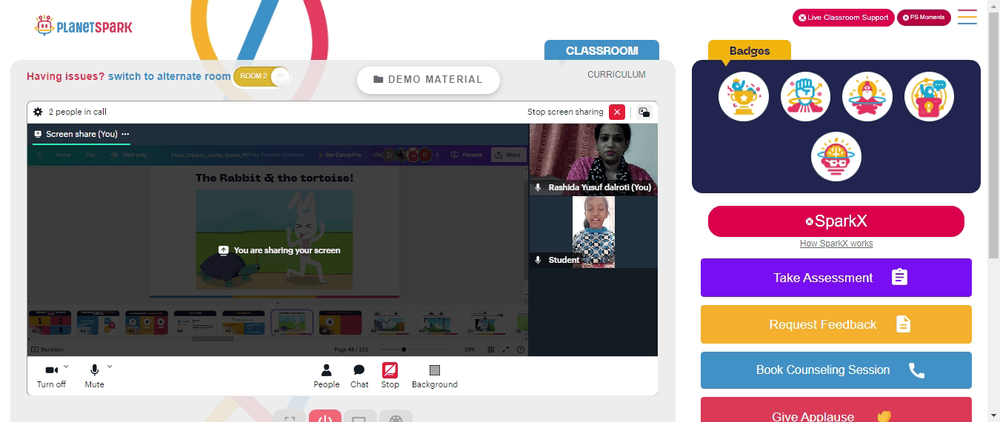The height and width of the screenshot is (422, 1000).
Task: Click Canva help question mark icon
Action: (520, 349)
